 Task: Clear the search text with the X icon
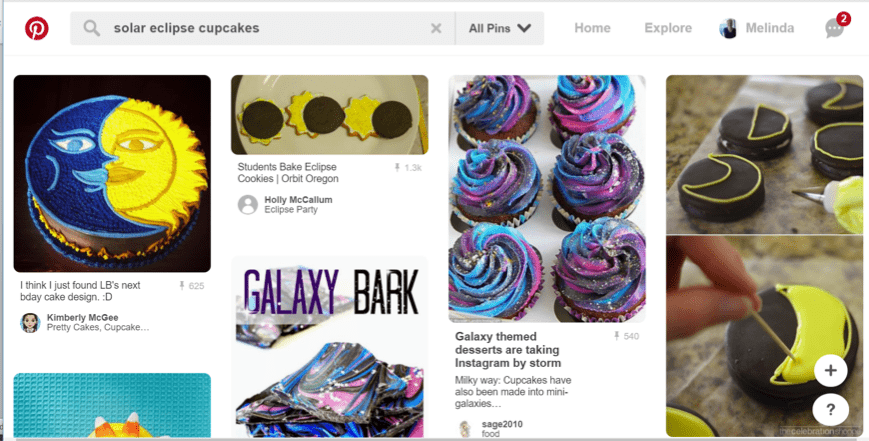point(436,28)
